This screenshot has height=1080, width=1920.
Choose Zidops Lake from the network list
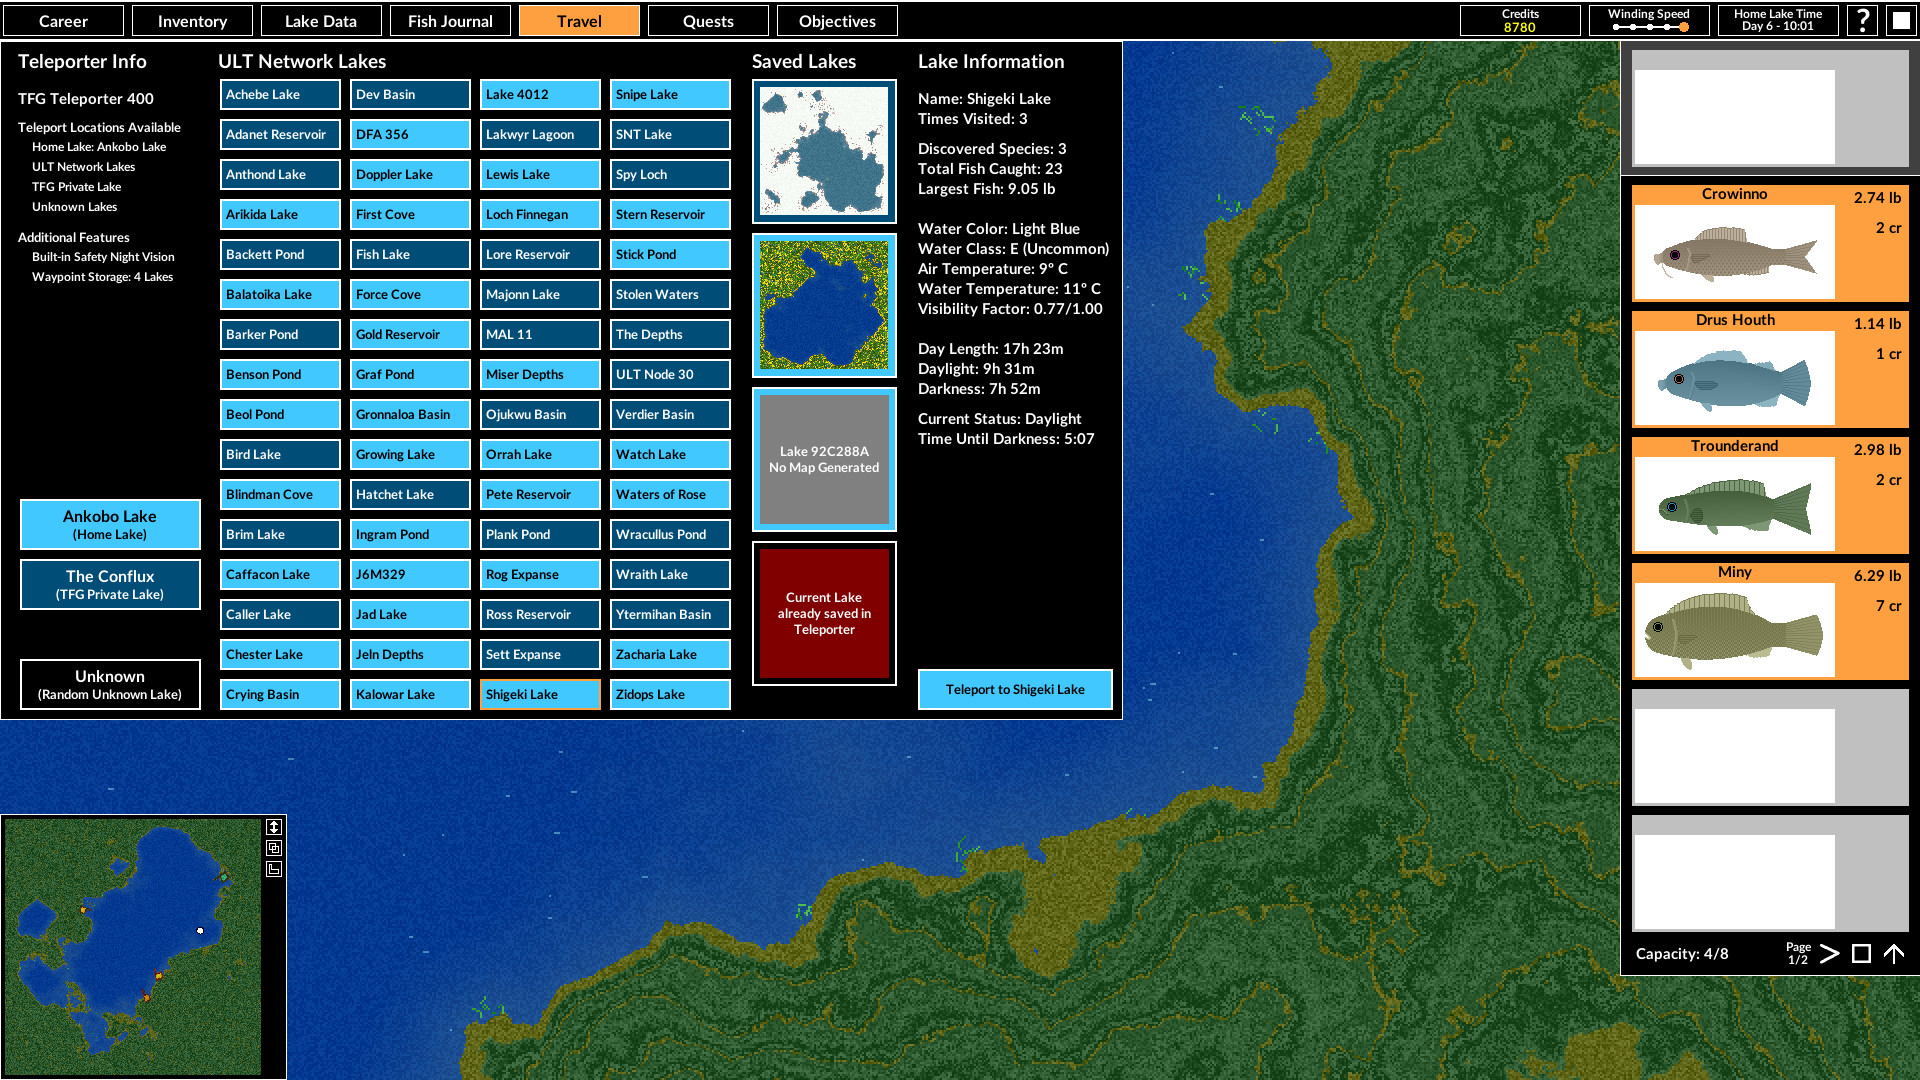tap(669, 694)
